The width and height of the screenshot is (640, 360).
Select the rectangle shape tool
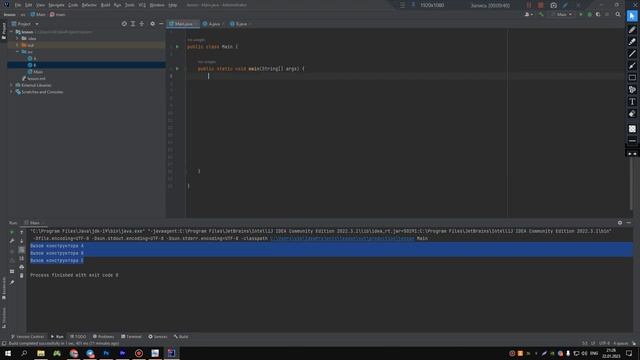(632, 78)
